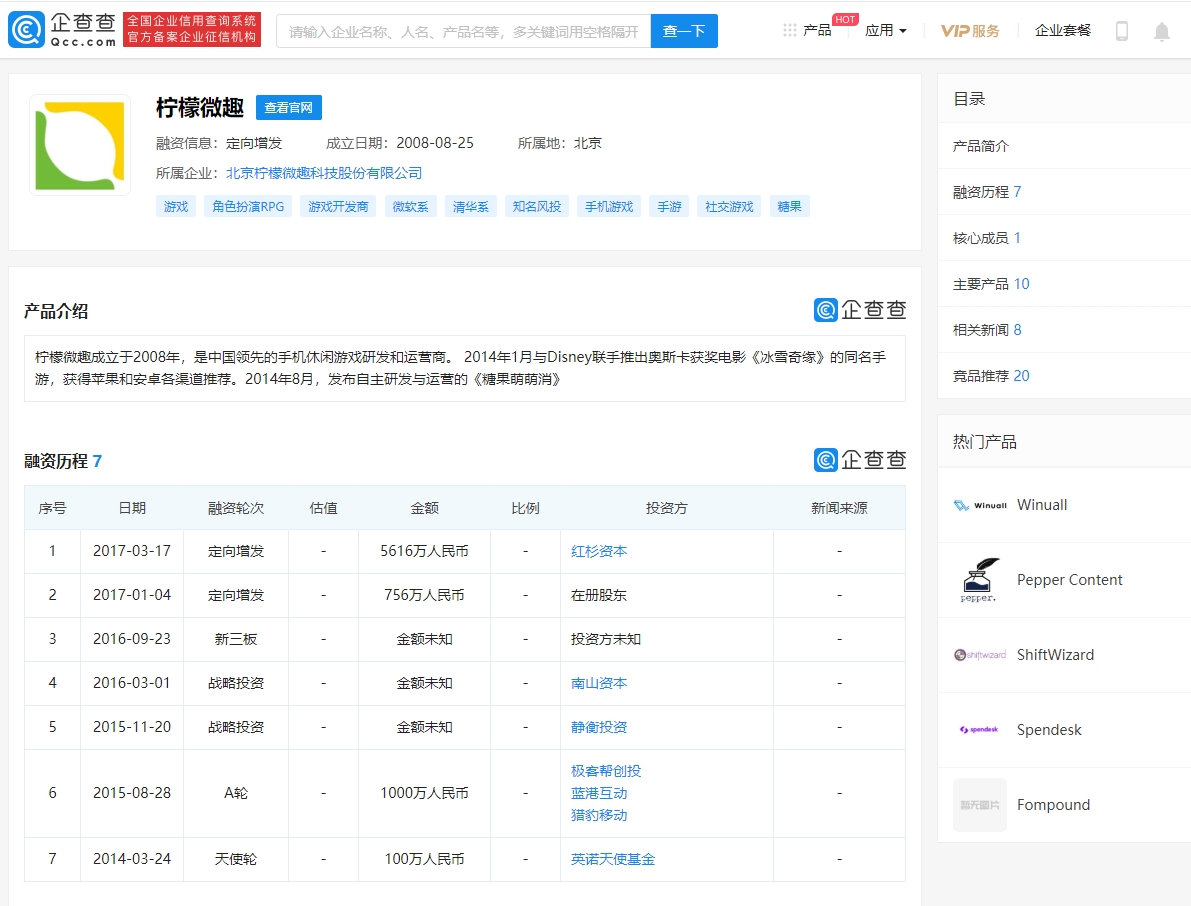Click the date 2017-03-17 cell
This screenshot has width=1191, height=906.
132,551
